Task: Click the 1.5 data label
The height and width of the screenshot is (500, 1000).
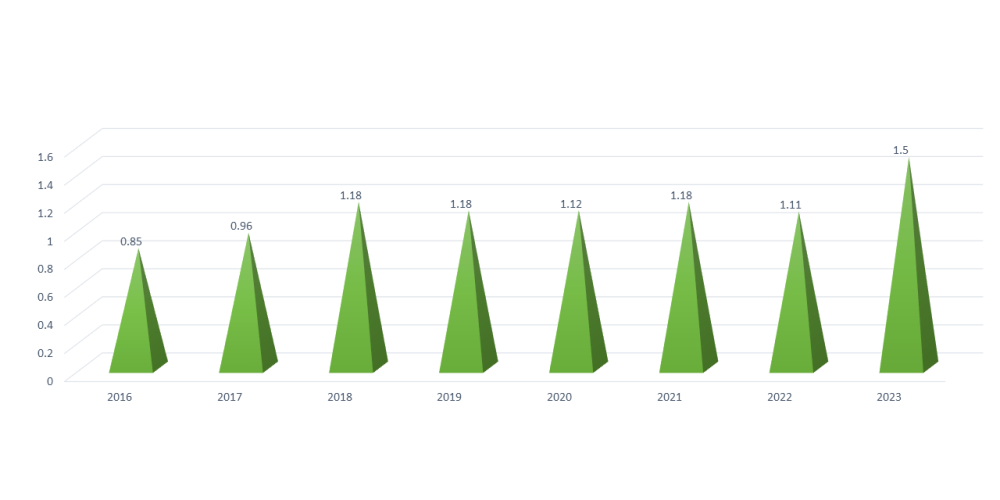Action: 901,150
